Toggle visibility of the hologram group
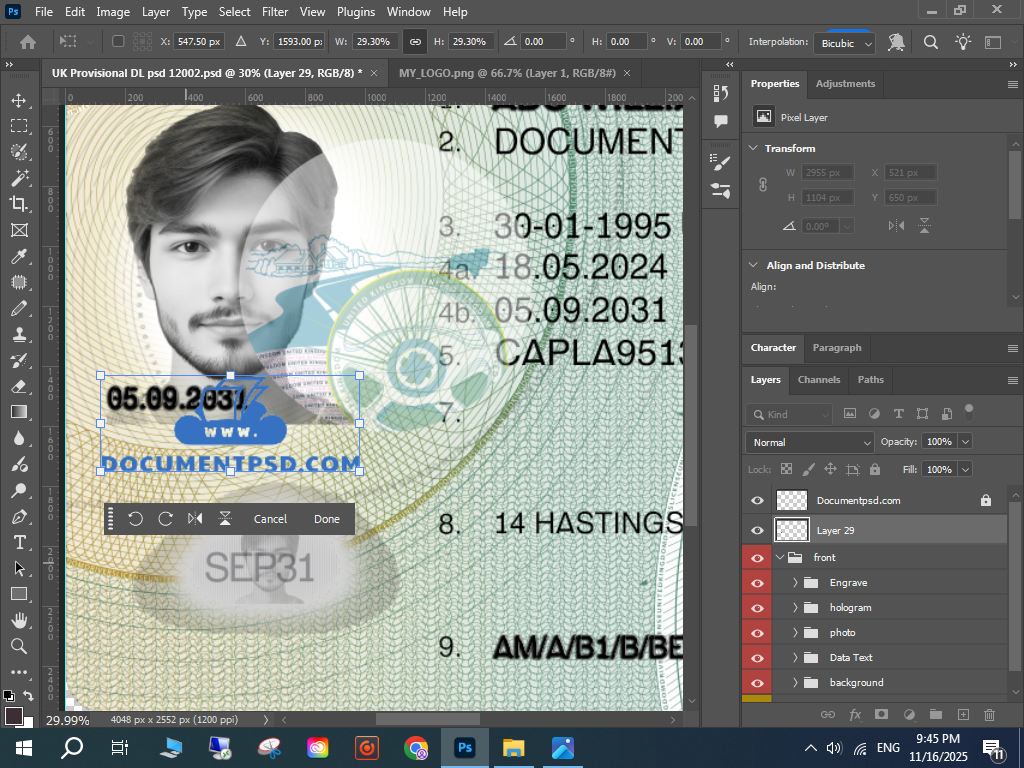 click(x=757, y=607)
